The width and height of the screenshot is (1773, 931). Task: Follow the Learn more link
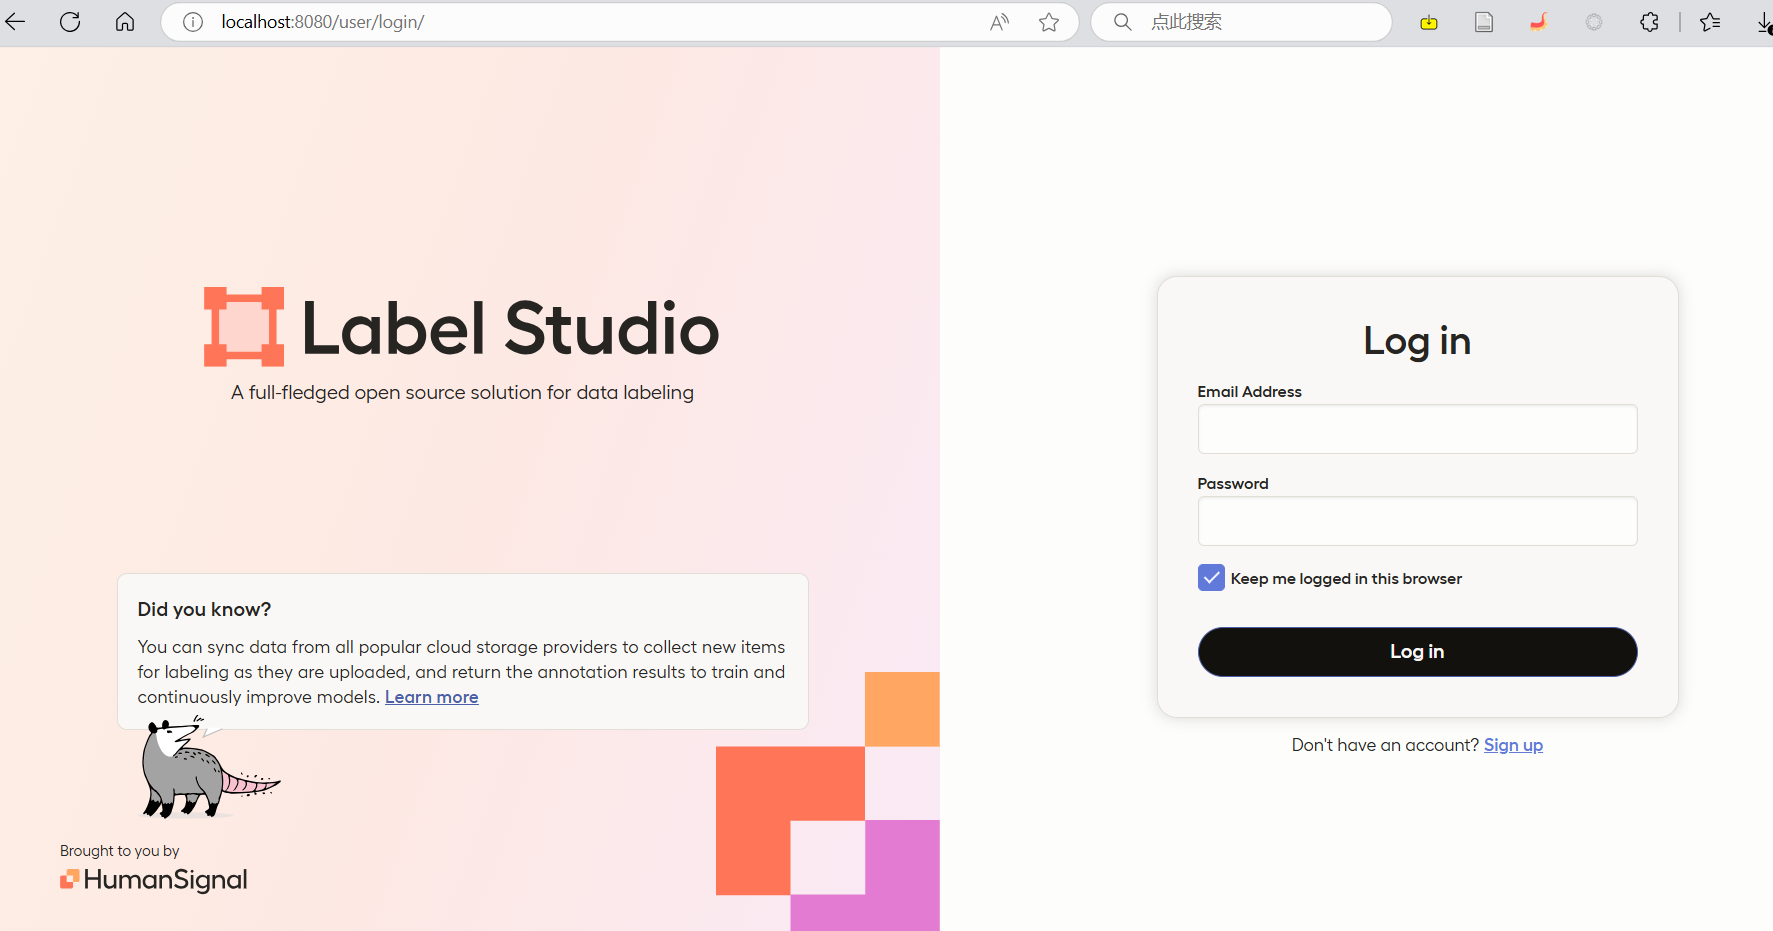(432, 697)
